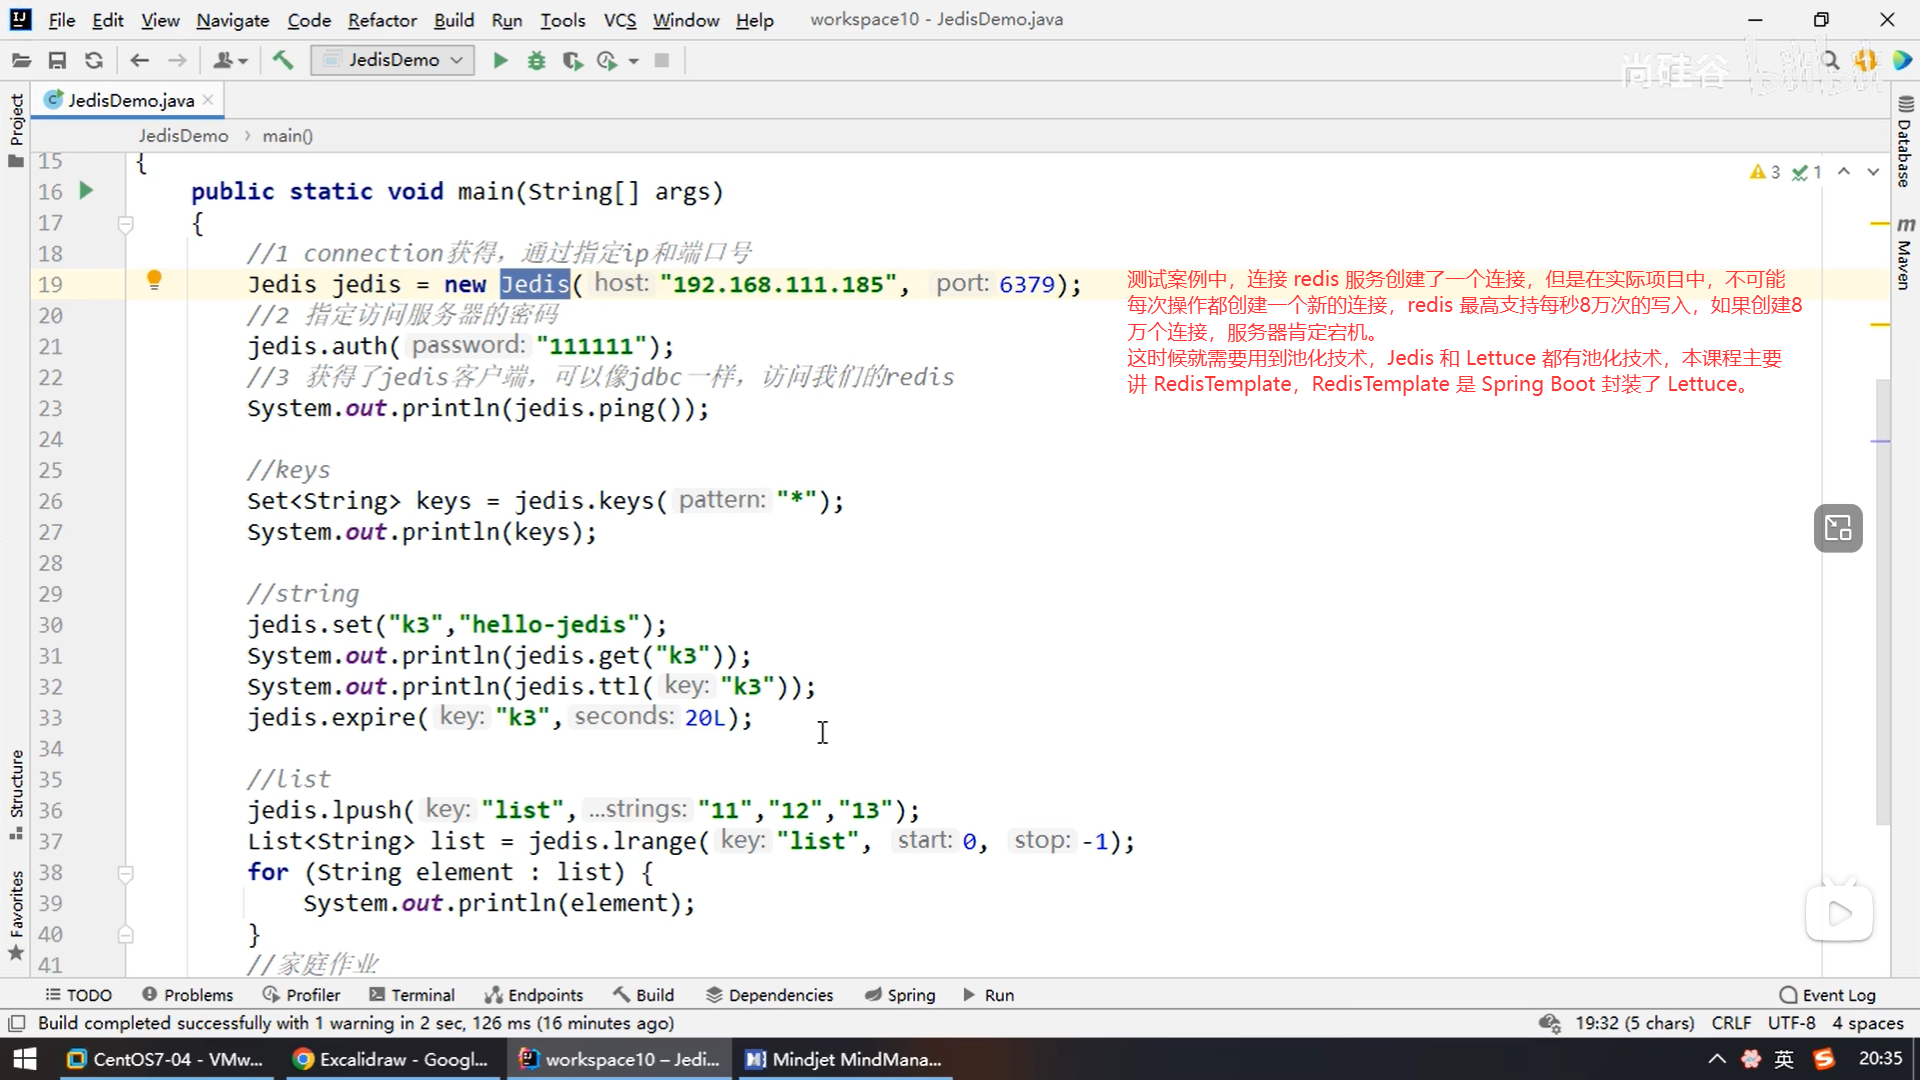Click the yellow intention lightbulb on line 19
Image resolution: width=1920 pixels, height=1080 pixels.
tap(154, 281)
